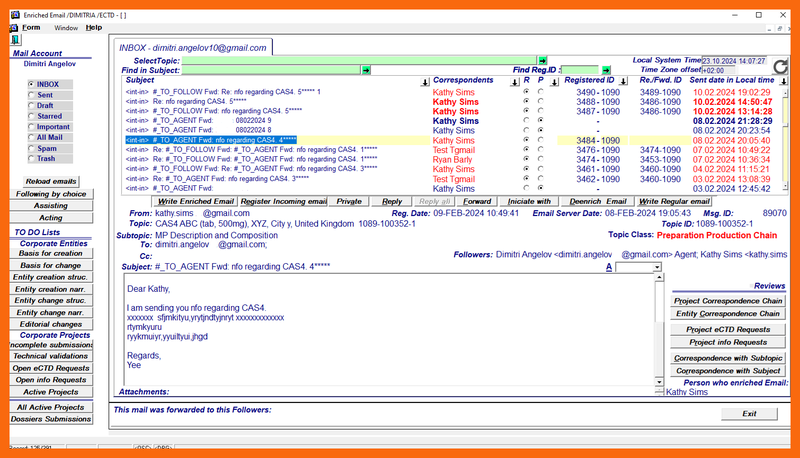Click Project Correspondence Chain button
Screen dimensions: 800x458
coord(728,300)
